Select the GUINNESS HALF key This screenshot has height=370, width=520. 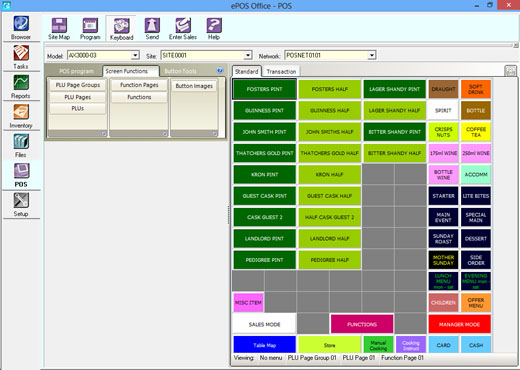coord(330,110)
